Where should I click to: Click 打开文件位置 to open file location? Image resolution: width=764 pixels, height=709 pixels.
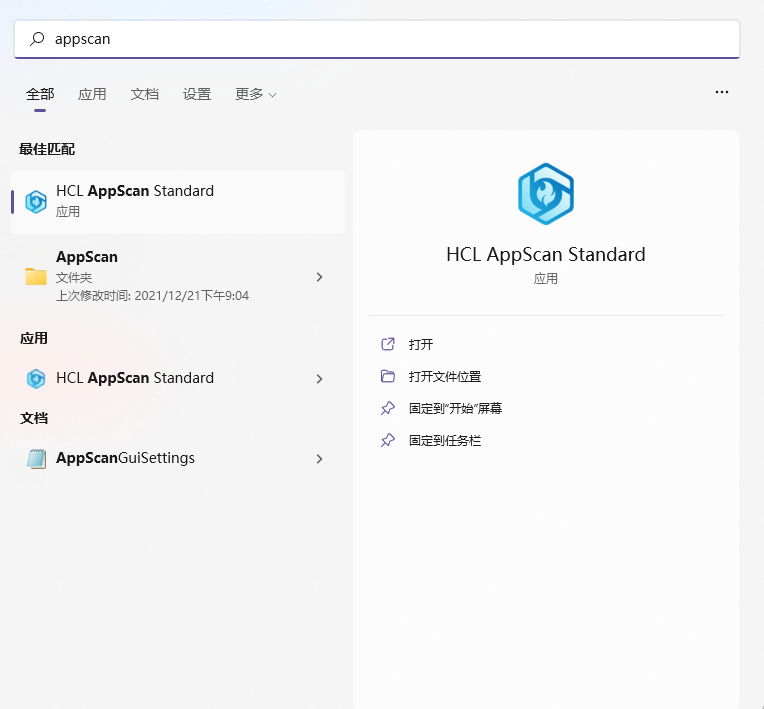click(x=445, y=376)
